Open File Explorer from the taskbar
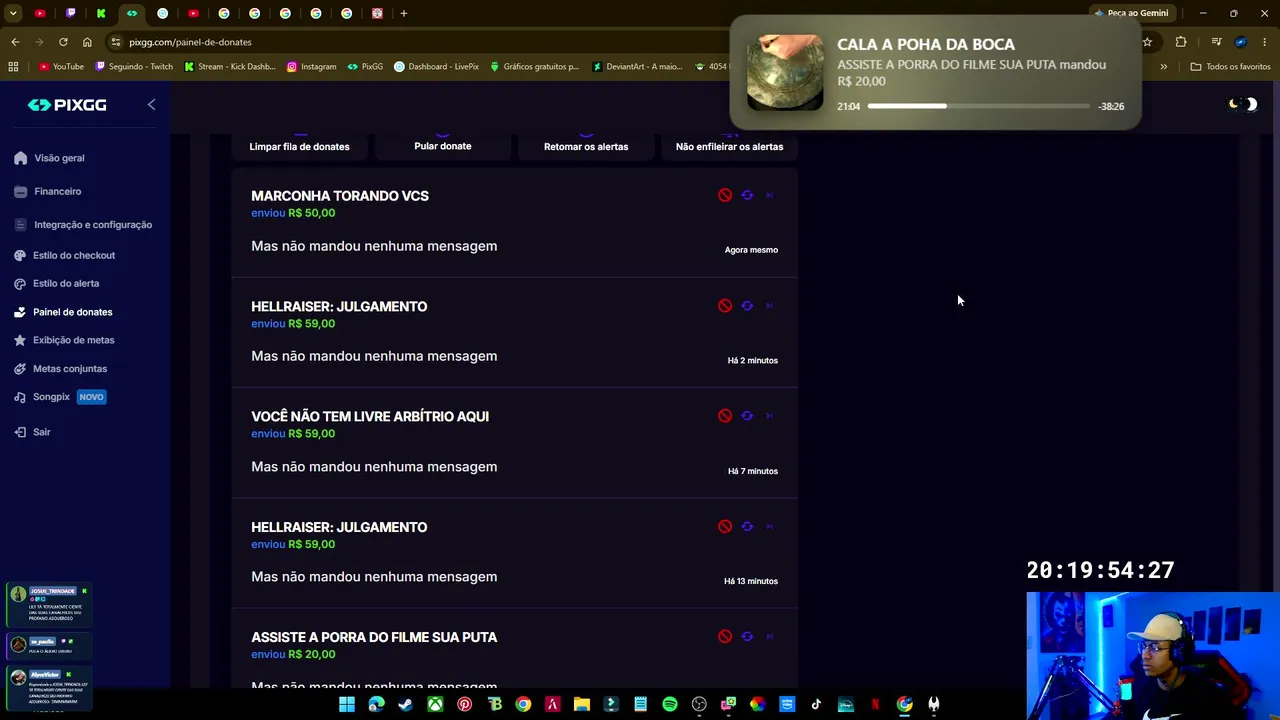The height and width of the screenshot is (720, 1280). [582, 705]
